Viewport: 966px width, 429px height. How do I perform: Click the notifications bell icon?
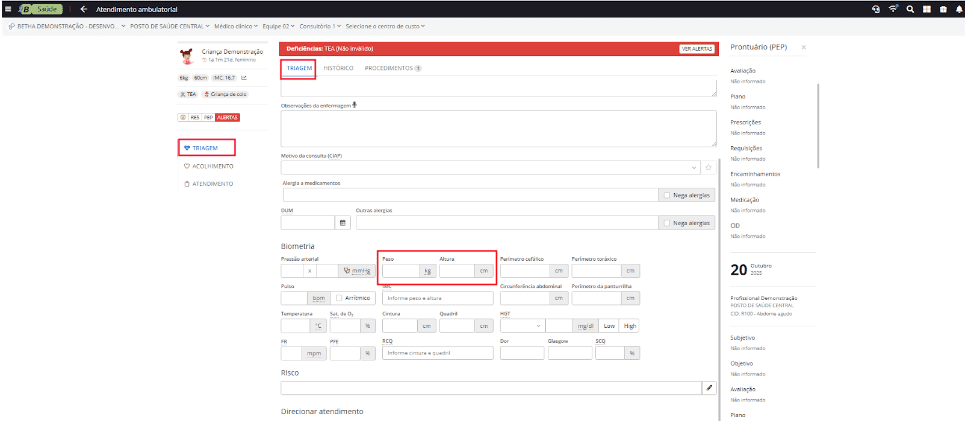pos(958,8)
